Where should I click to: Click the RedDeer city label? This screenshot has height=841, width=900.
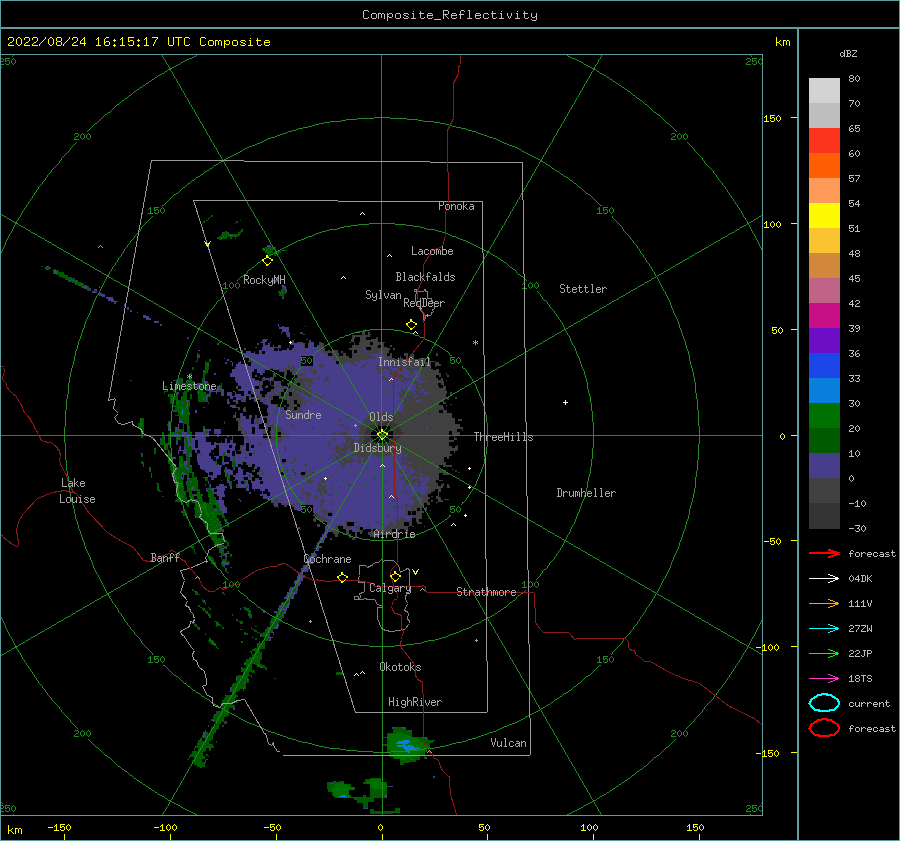pos(424,303)
